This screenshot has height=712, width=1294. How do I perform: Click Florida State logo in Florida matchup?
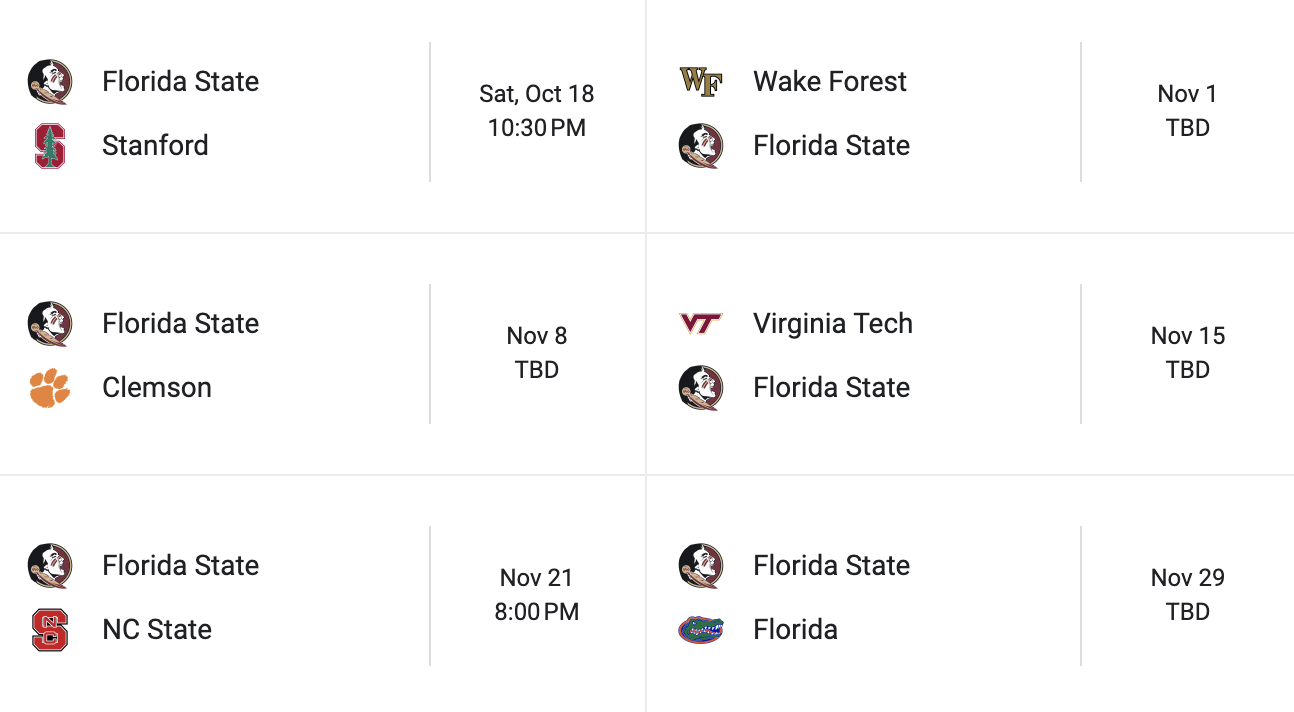tap(700, 566)
